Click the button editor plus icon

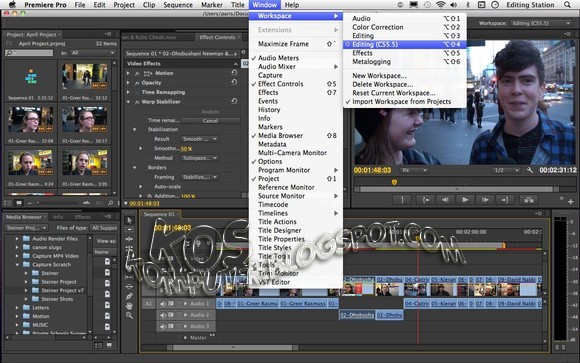pyautogui.click(x=571, y=202)
